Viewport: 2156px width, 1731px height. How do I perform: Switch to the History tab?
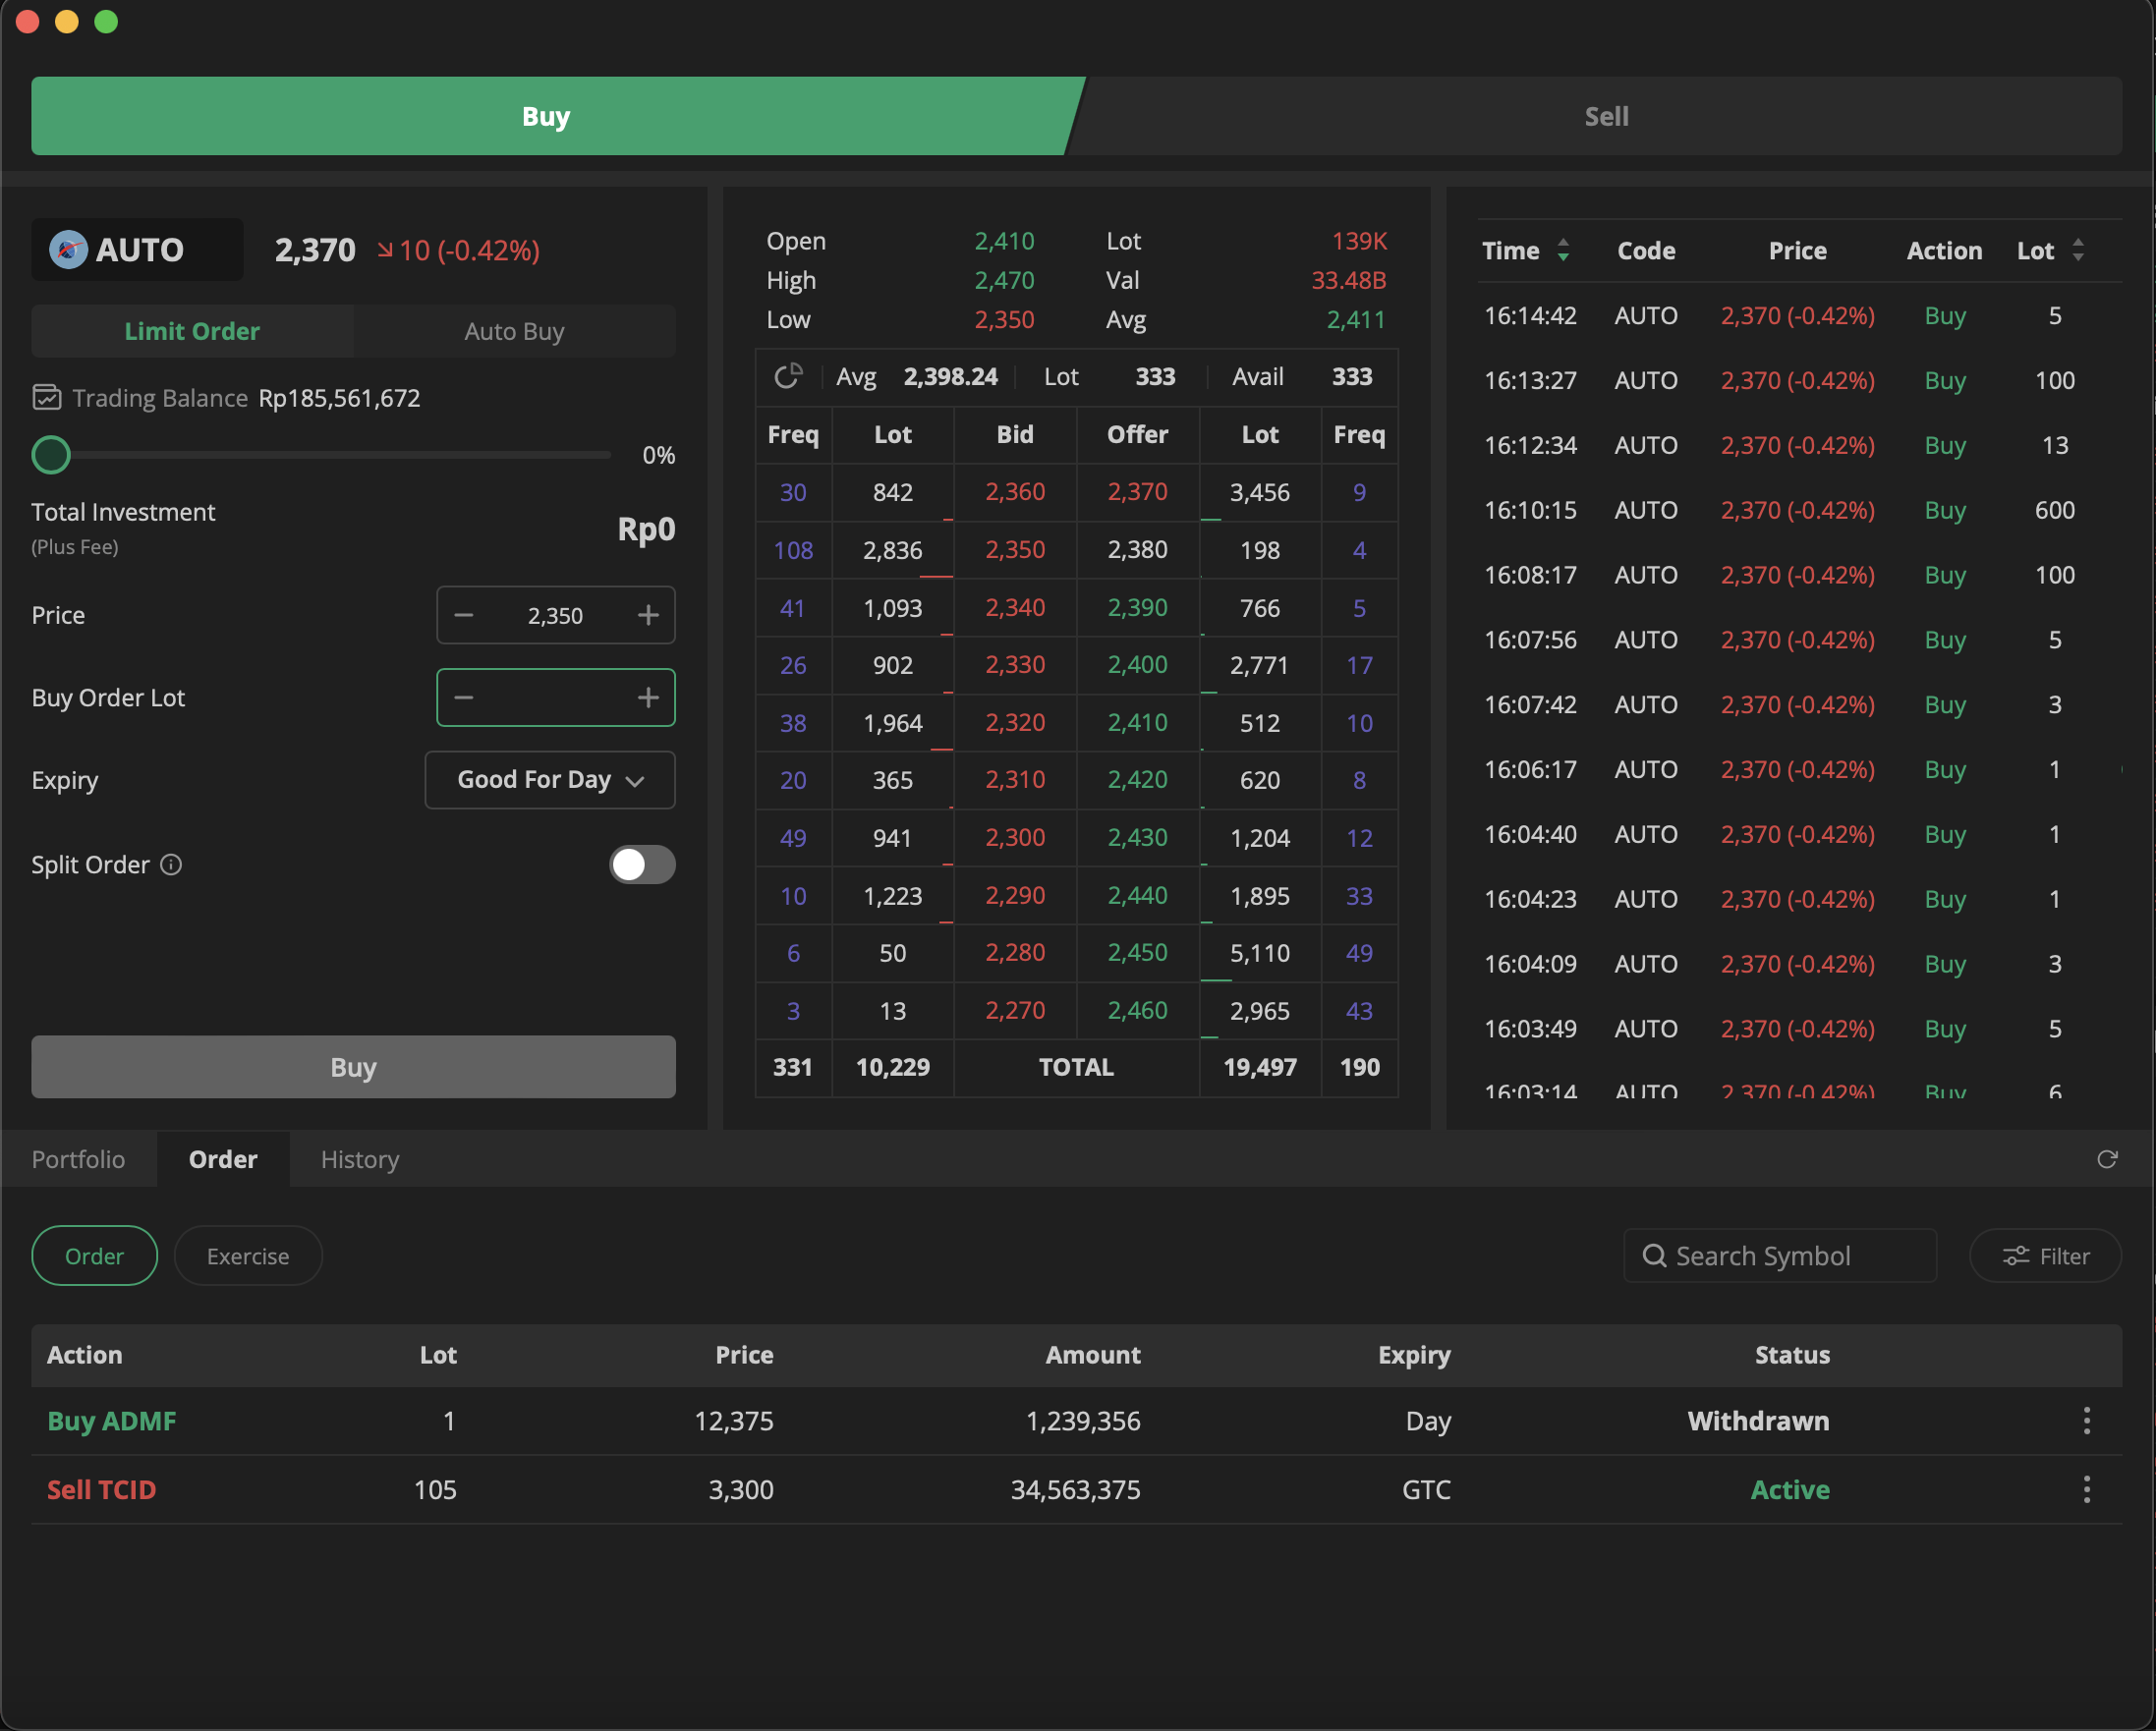359,1159
